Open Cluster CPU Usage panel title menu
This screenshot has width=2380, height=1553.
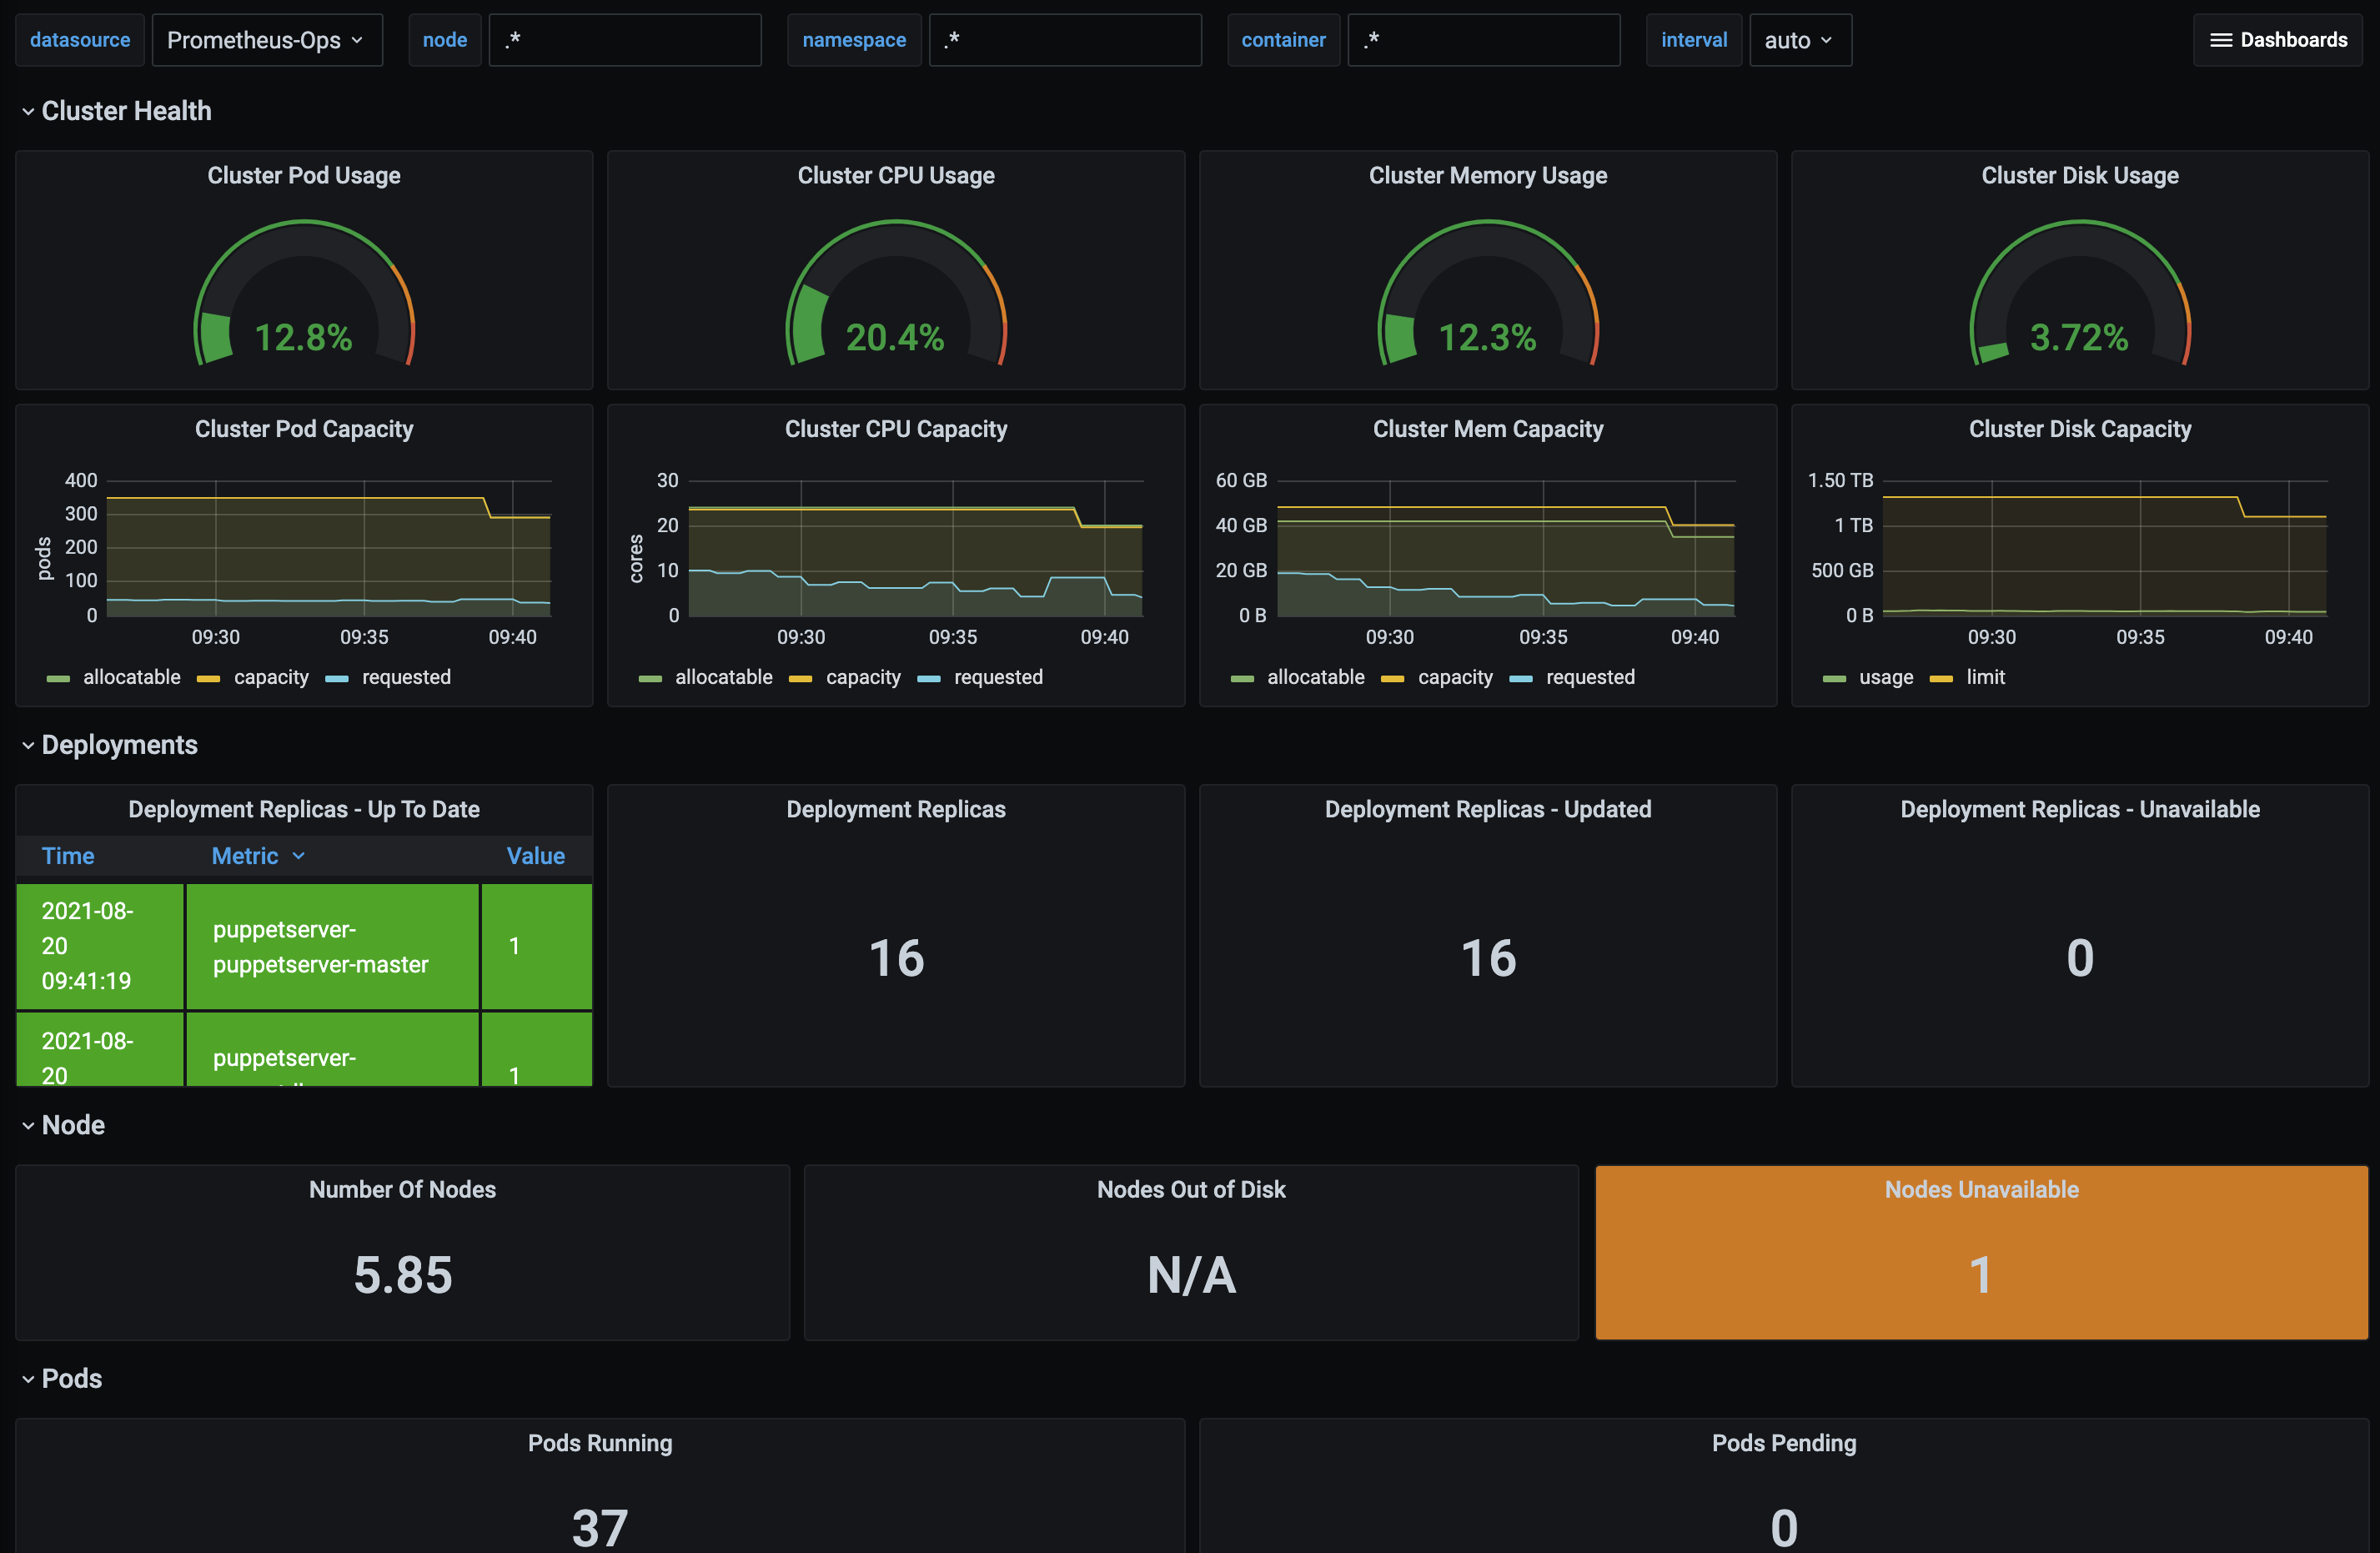(896, 176)
